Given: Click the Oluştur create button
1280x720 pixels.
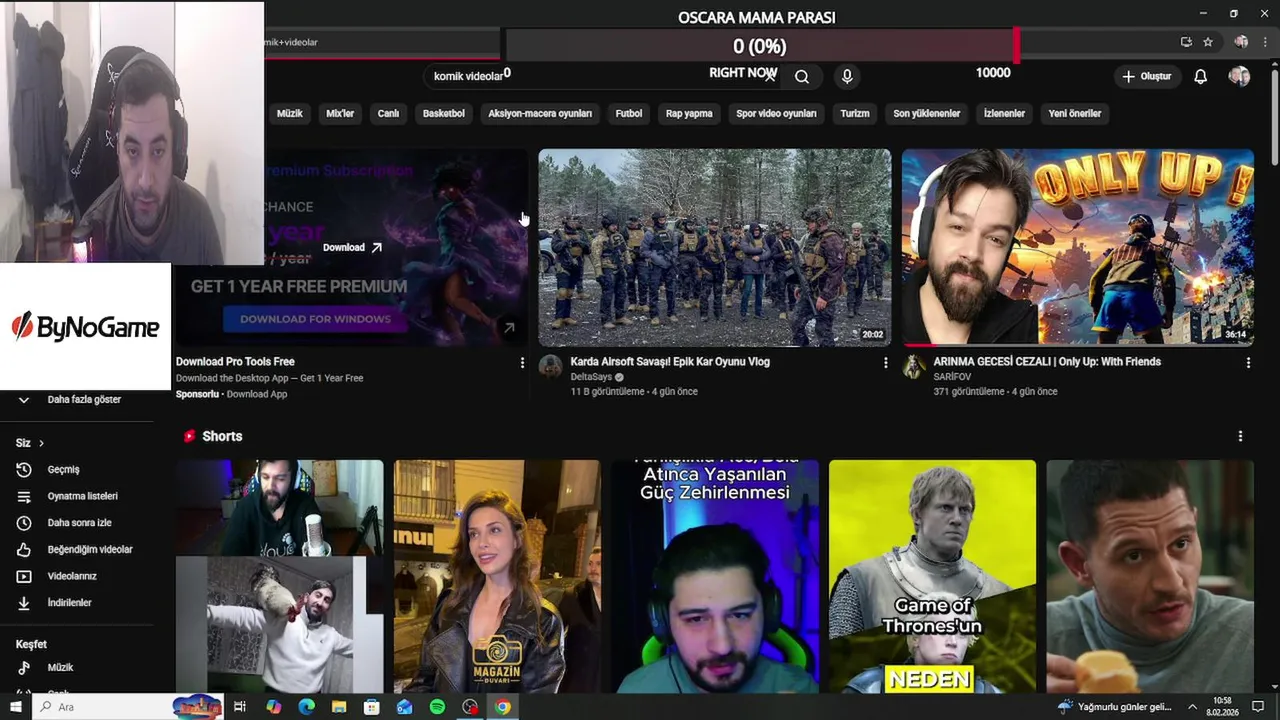Looking at the screenshot, I should pyautogui.click(x=1147, y=76).
